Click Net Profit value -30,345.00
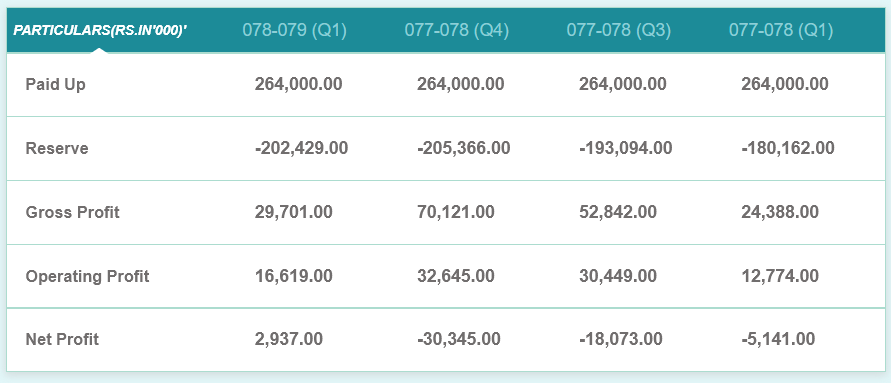This screenshot has width=891, height=383. pyautogui.click(x=459, y=339)
